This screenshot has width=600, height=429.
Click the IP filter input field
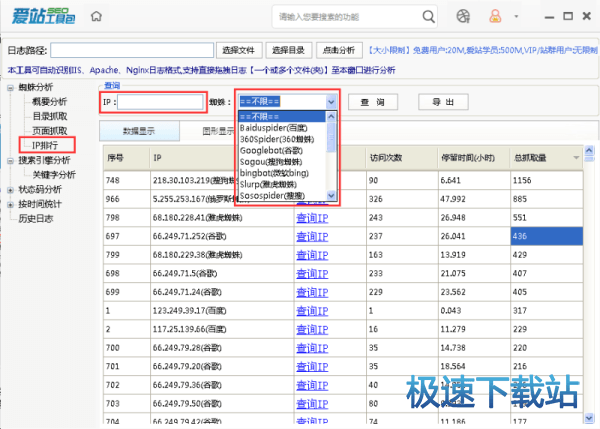tap(160, 102)
